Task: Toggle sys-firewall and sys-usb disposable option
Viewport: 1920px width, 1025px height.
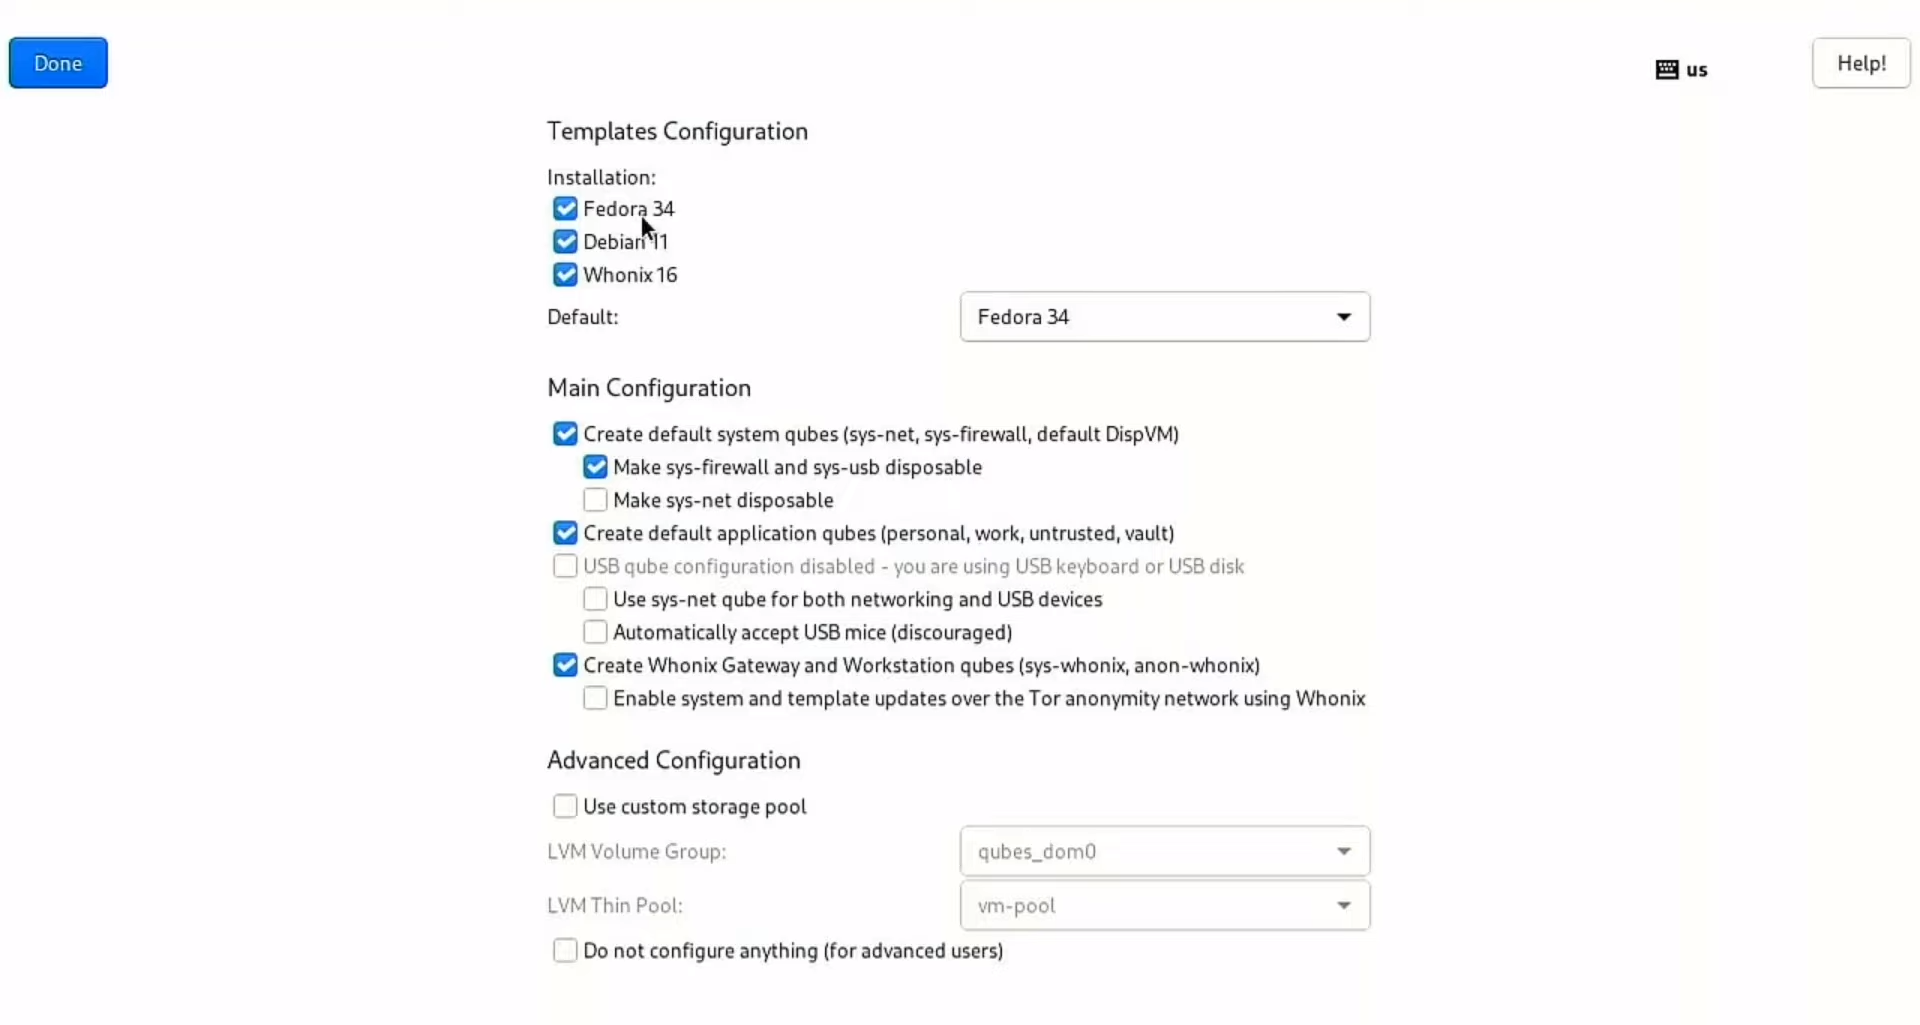Action: tap(595, 467)
